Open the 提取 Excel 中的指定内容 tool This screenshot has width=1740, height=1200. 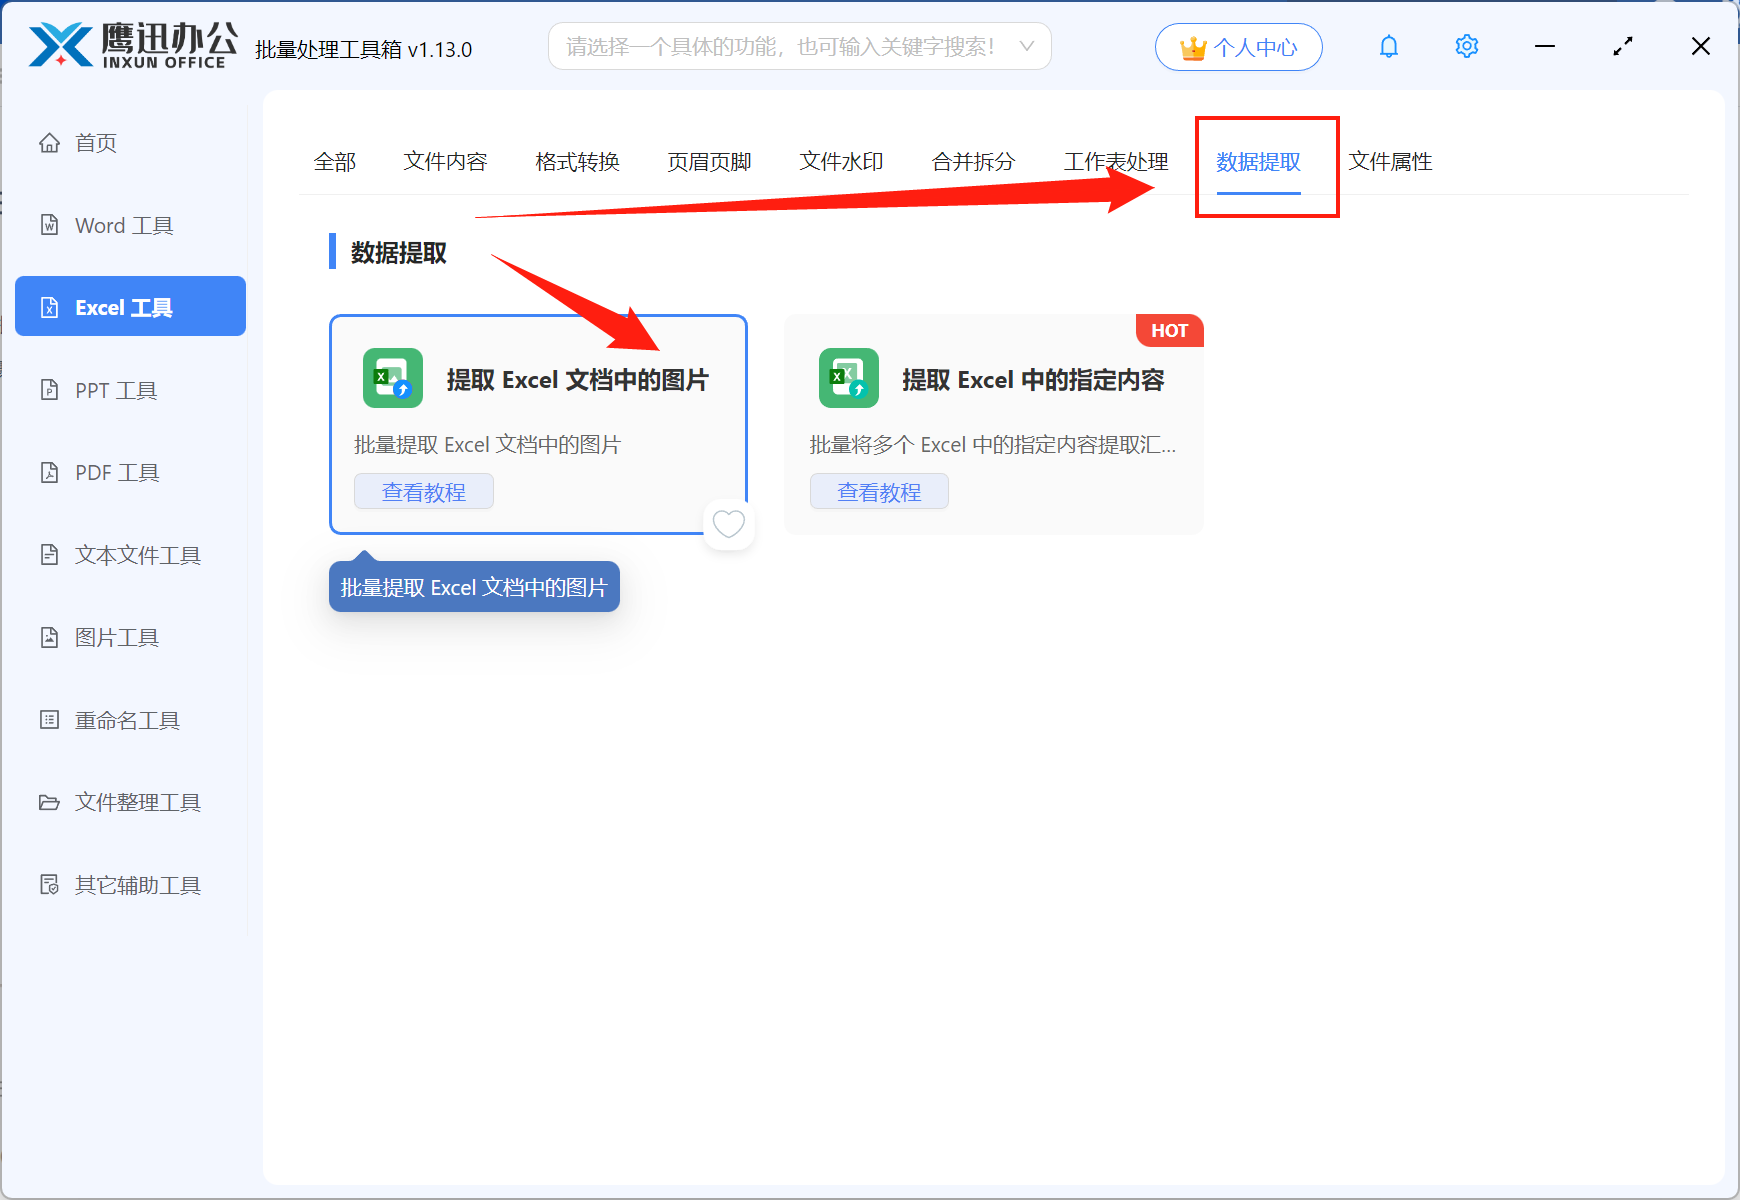pos(1034,380)
